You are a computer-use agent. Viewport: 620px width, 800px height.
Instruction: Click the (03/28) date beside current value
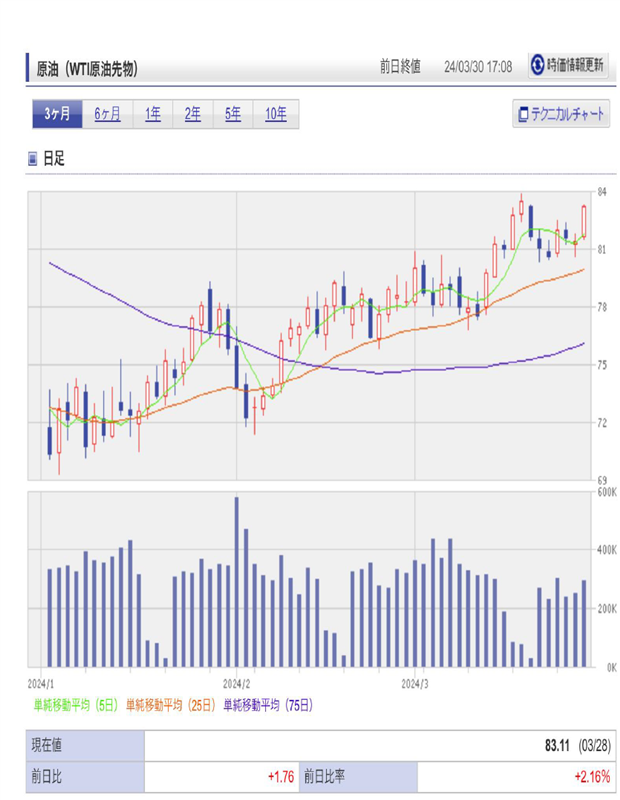point(594,745)
